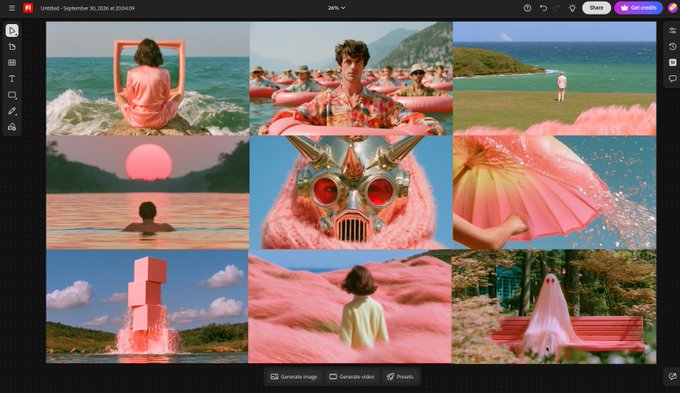
Task: Open the Presets button
Action: tap(400, 377)
